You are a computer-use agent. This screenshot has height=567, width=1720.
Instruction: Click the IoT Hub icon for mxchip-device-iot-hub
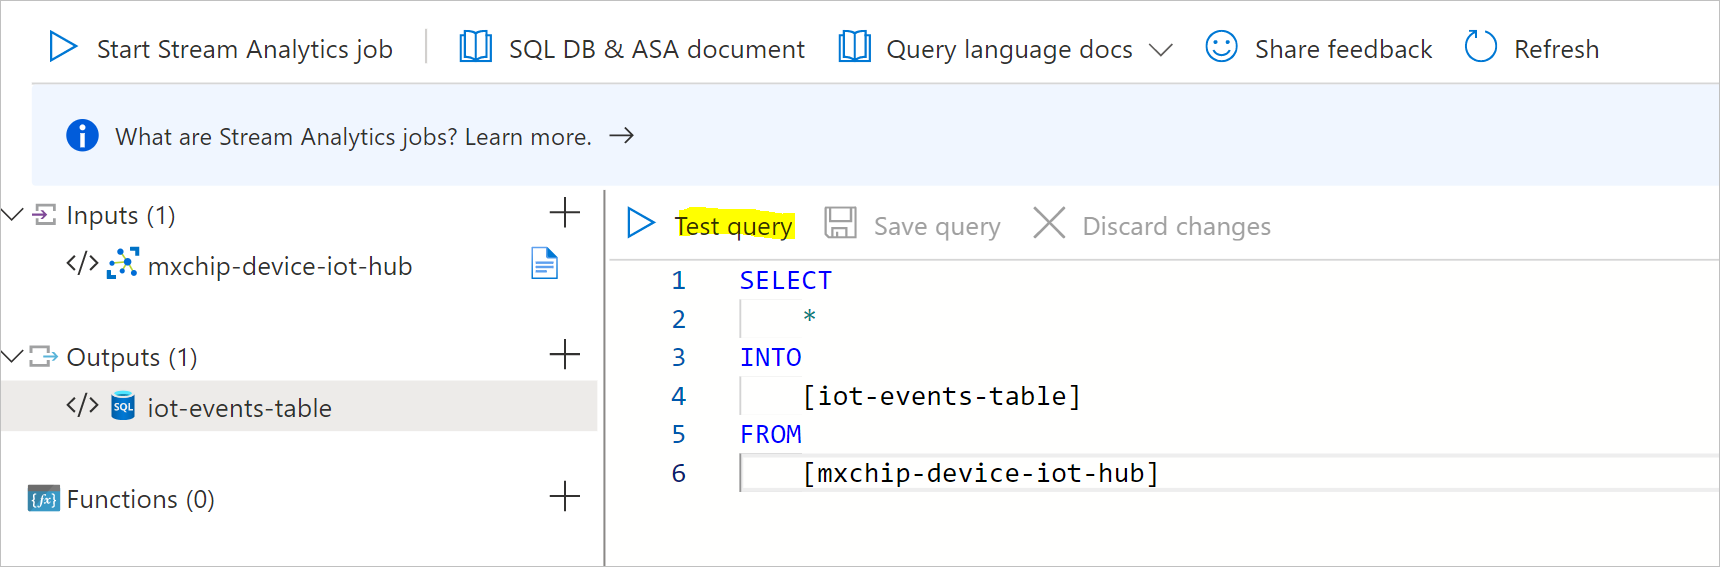point(122,264)
